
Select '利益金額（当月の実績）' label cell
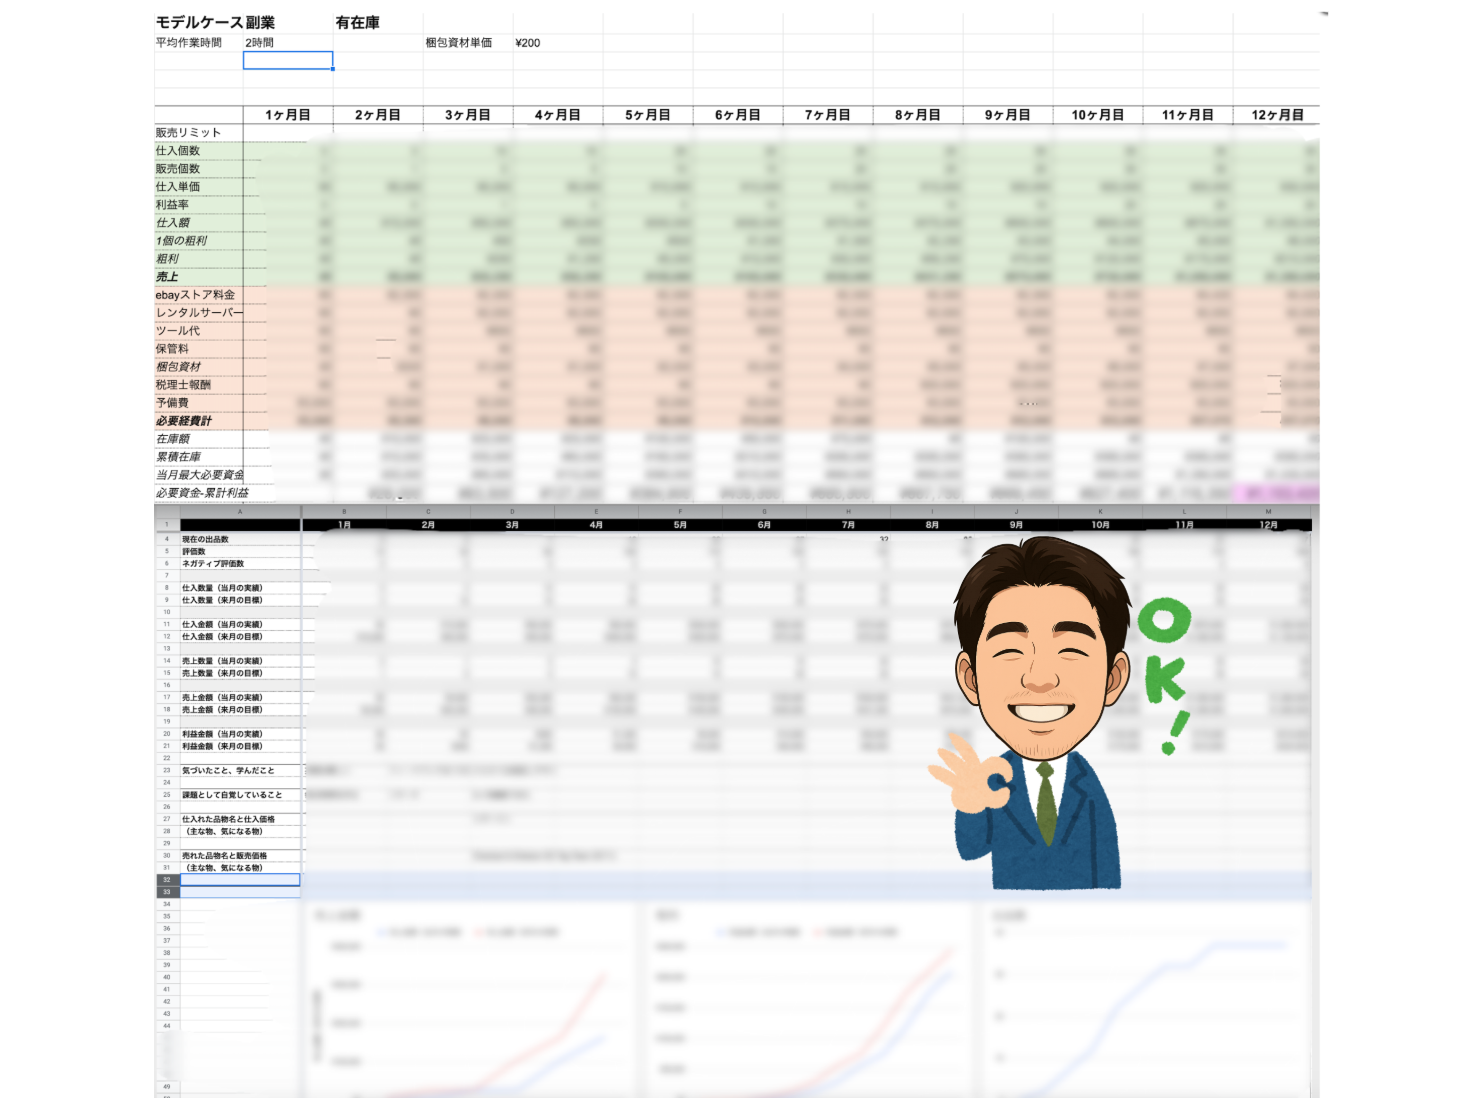click(222, 734)
